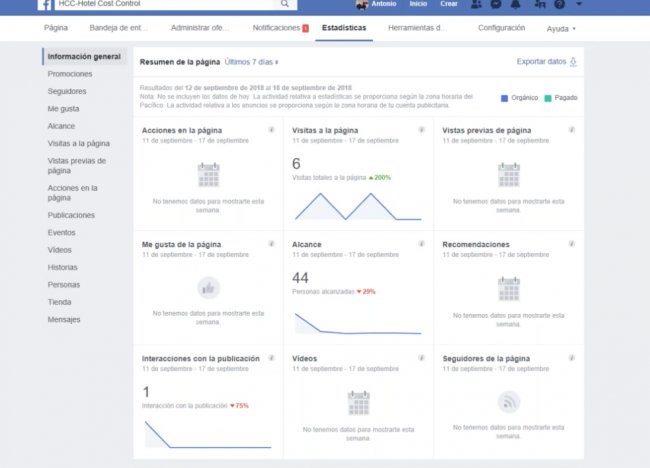Screen dimensions: 650x468
Task: Click the help question mark icon
Action: click(x=559, y=4)
